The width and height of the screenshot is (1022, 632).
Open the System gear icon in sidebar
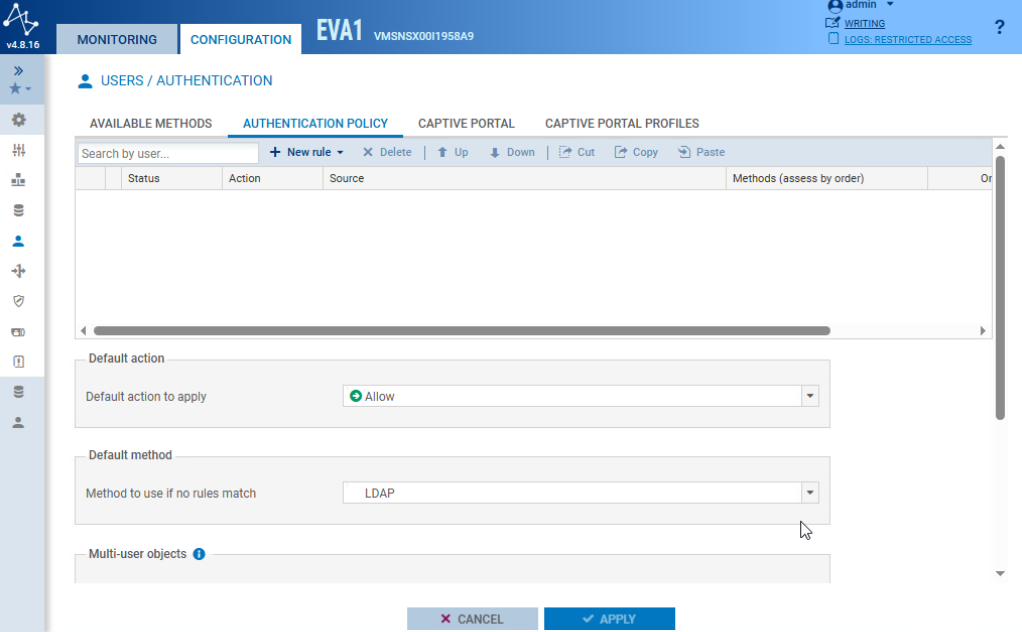tap(19, 120)
